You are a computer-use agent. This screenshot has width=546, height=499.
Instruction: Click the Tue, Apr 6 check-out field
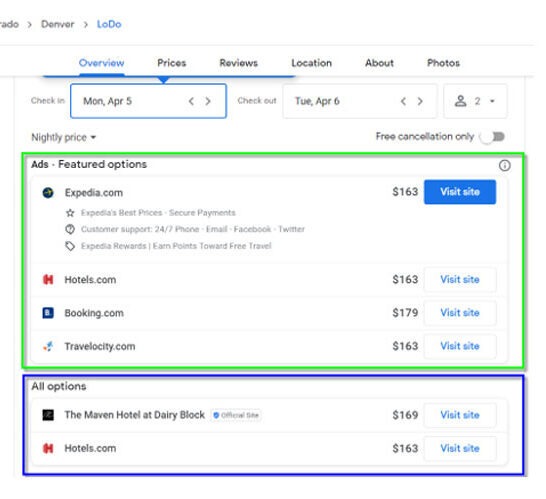click(360, 101)
